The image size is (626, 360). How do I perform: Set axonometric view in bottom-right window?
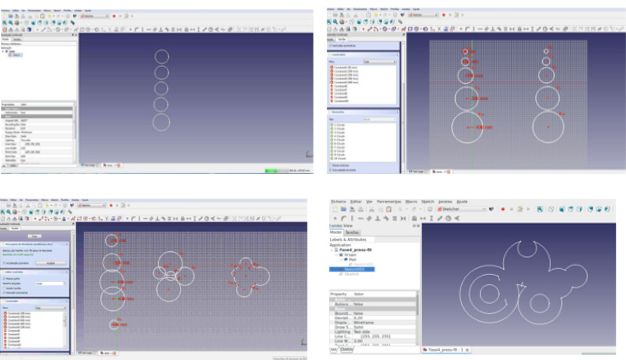(x=551, y=210)
